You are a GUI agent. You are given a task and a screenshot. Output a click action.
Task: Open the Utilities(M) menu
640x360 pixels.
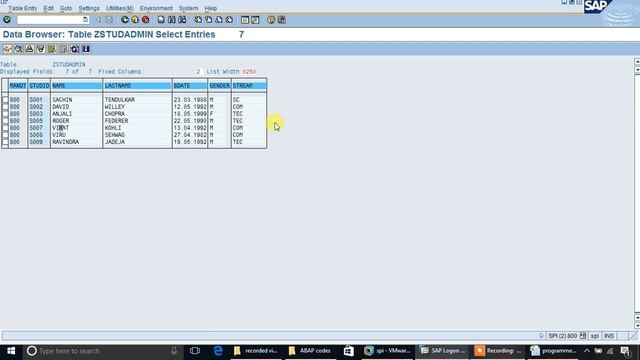pos(120,8)
